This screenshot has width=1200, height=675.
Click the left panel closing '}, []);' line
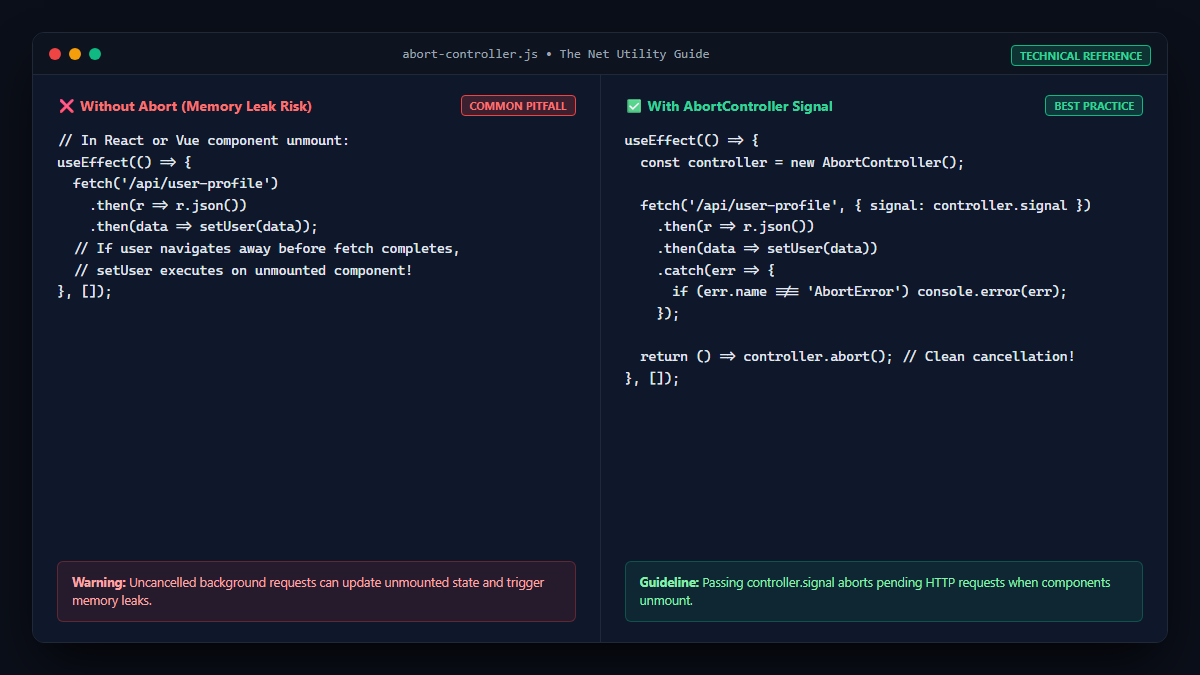(x=85, y=292)
